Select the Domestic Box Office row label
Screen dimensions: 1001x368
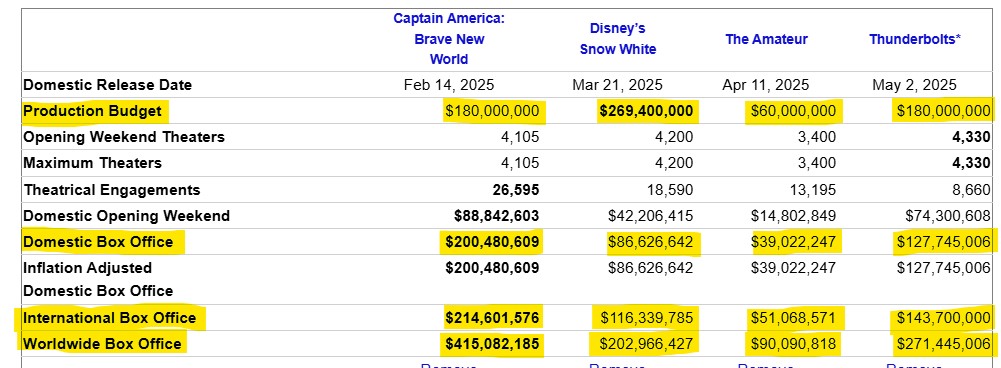[x=98, y=242]
